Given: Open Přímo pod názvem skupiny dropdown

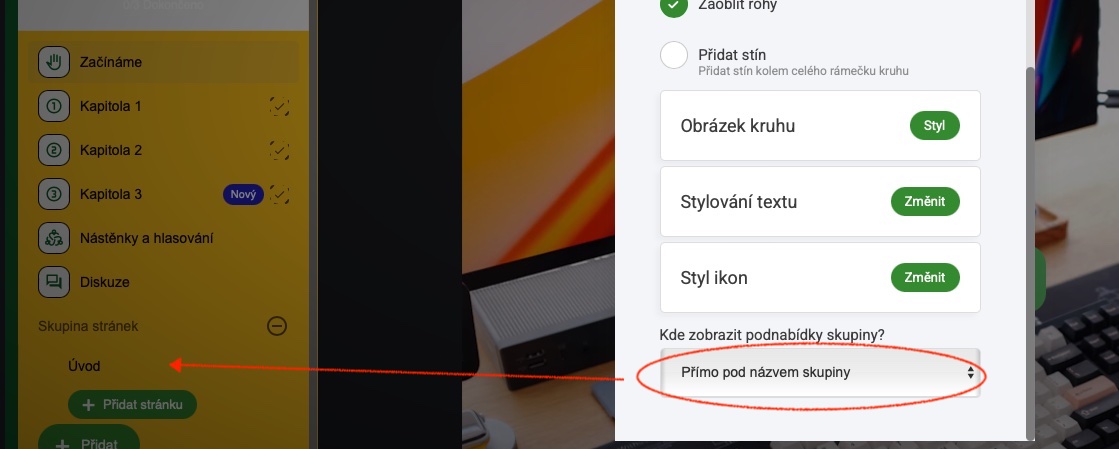Looking at the screenshot, I should coord(820,373).
